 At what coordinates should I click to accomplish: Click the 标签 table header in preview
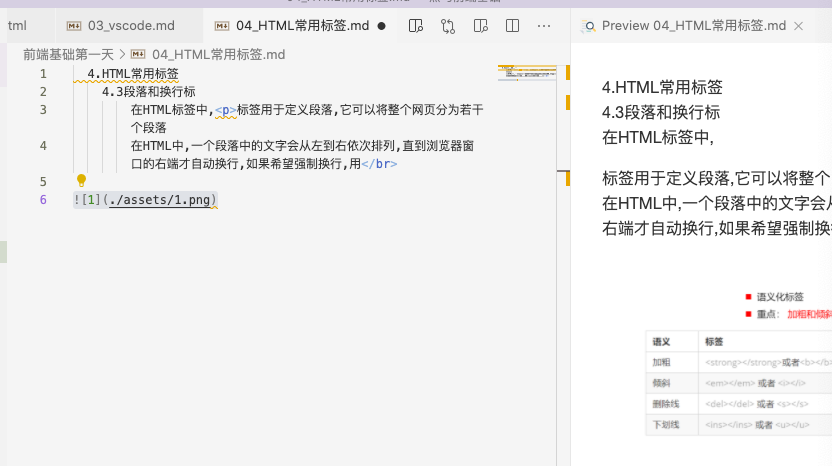pyautogui.click(x=714, y=342)
